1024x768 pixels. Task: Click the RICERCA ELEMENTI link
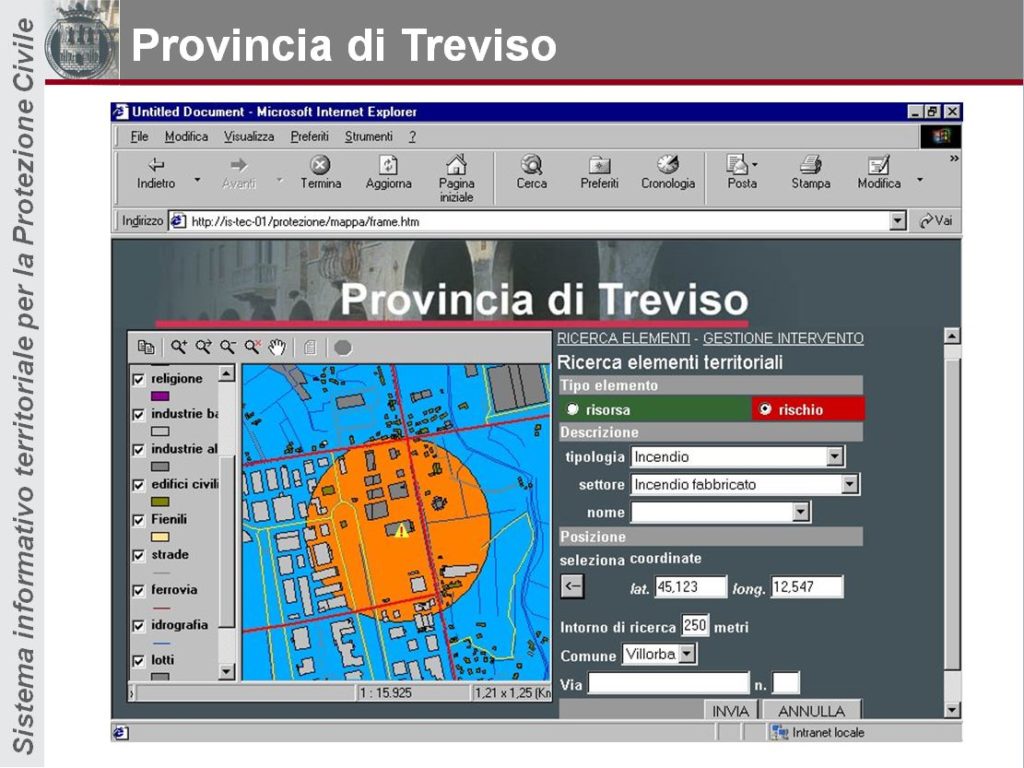[x=623, y=338]
